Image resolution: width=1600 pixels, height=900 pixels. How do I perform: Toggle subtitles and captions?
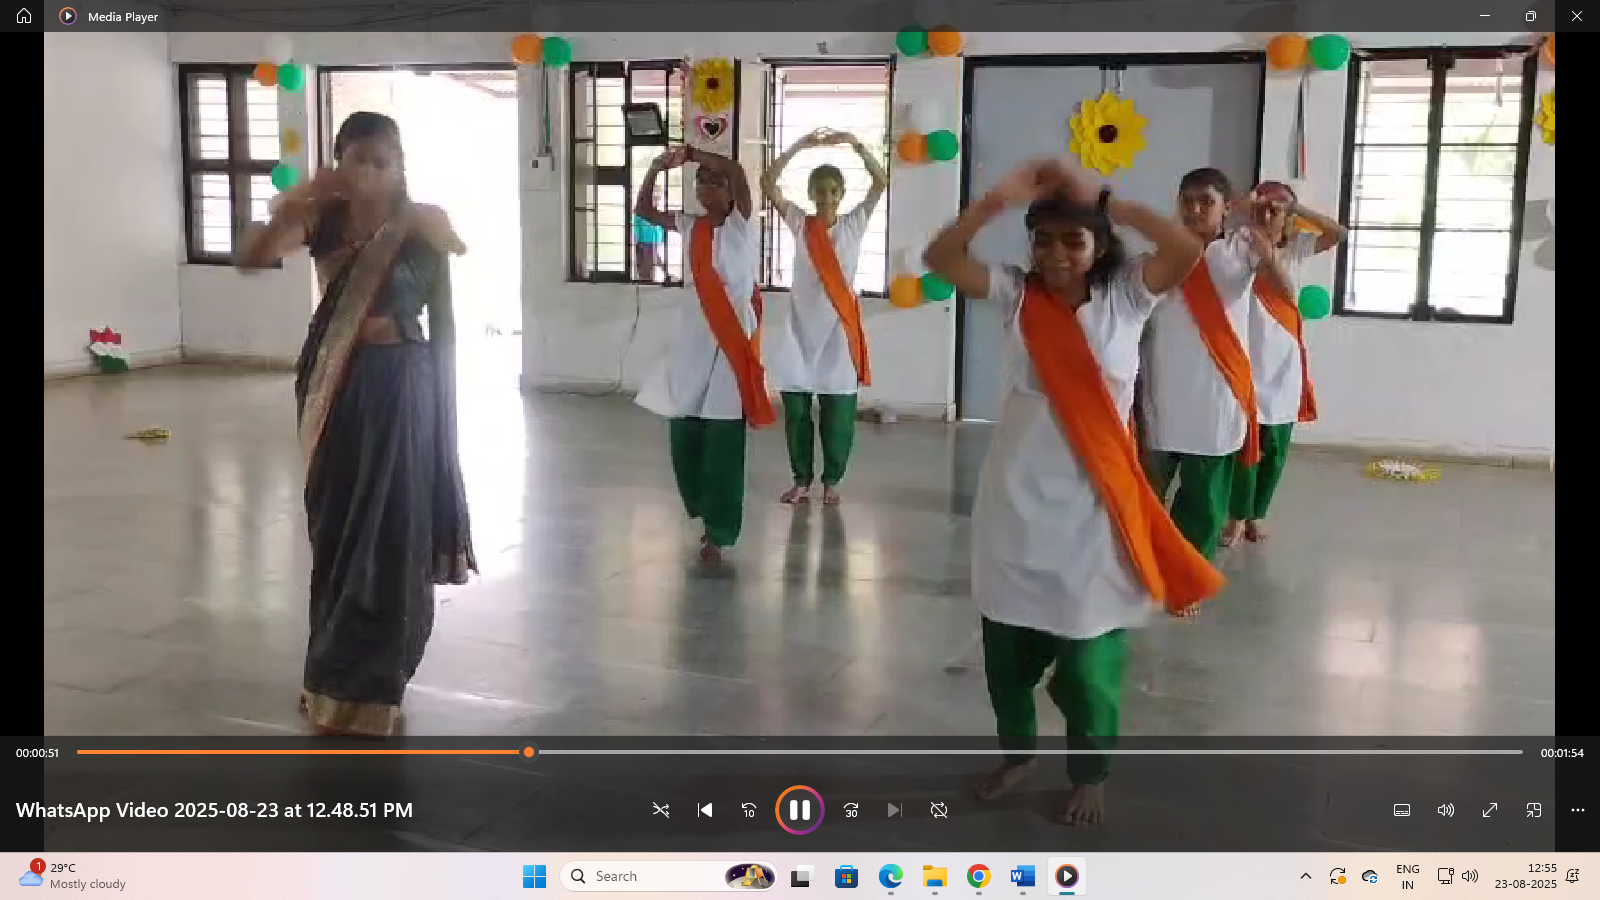point(1402,810)
